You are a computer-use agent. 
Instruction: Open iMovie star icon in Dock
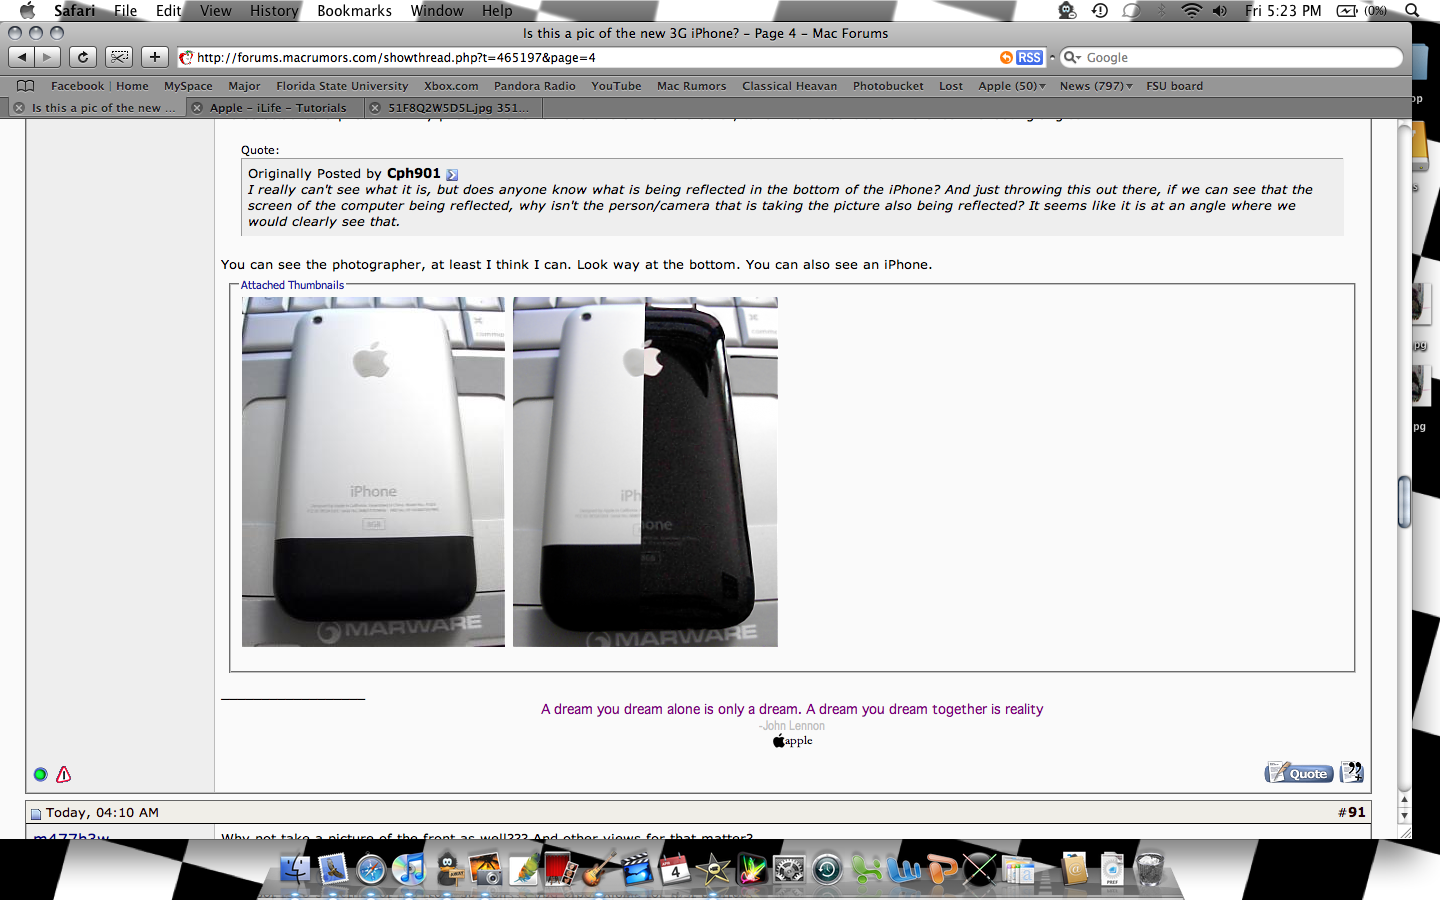[x=713, y=869]
